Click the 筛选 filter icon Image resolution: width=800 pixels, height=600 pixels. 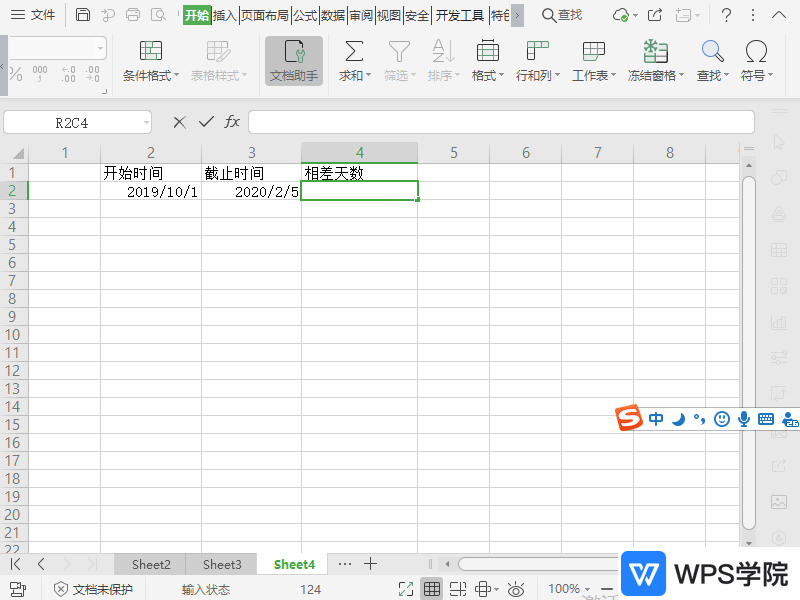tap(399, 51)
